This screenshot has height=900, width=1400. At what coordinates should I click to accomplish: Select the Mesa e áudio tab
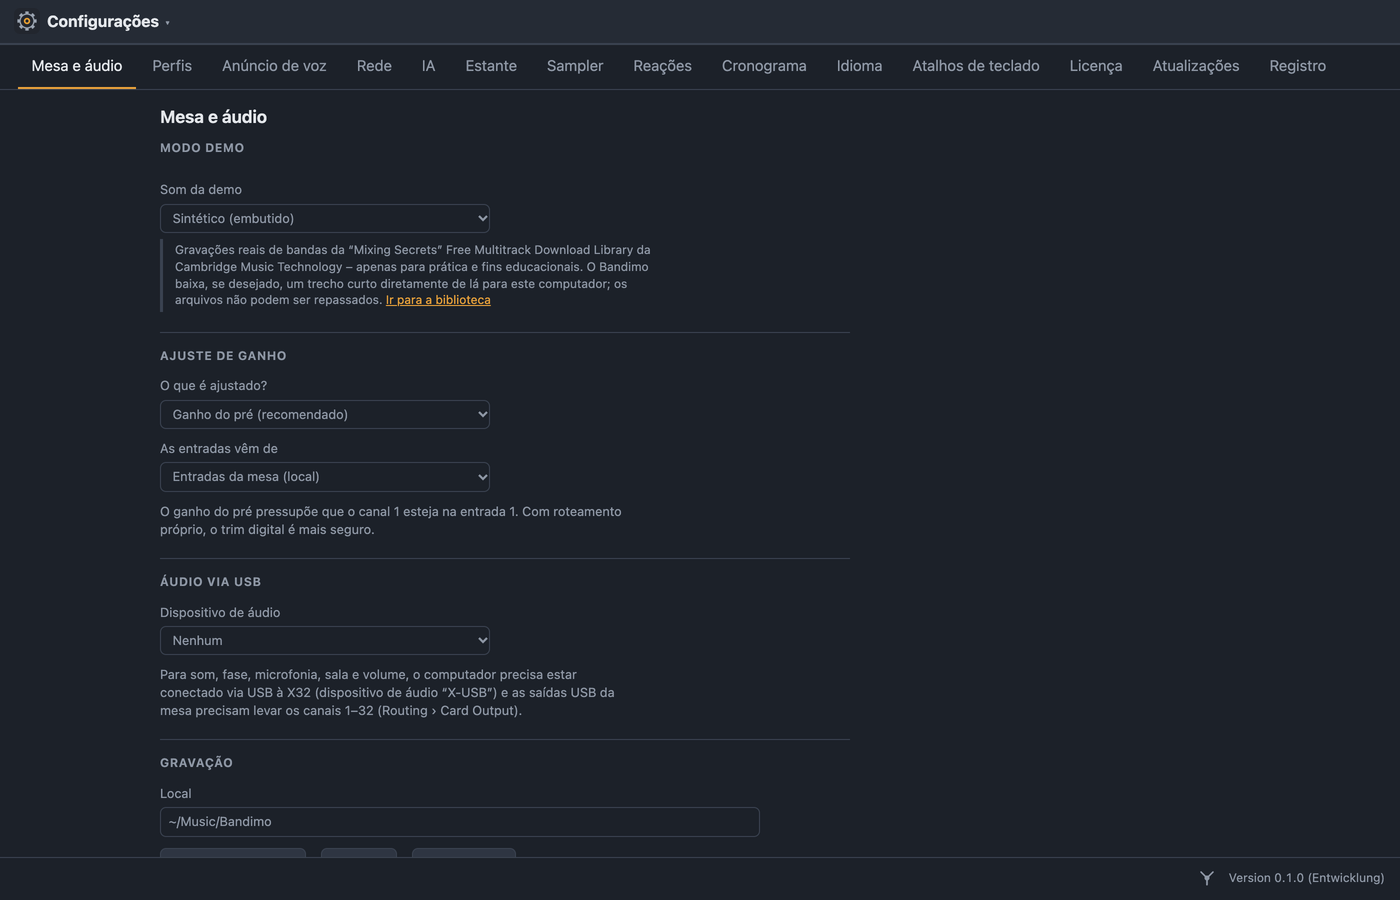(77, 66)
